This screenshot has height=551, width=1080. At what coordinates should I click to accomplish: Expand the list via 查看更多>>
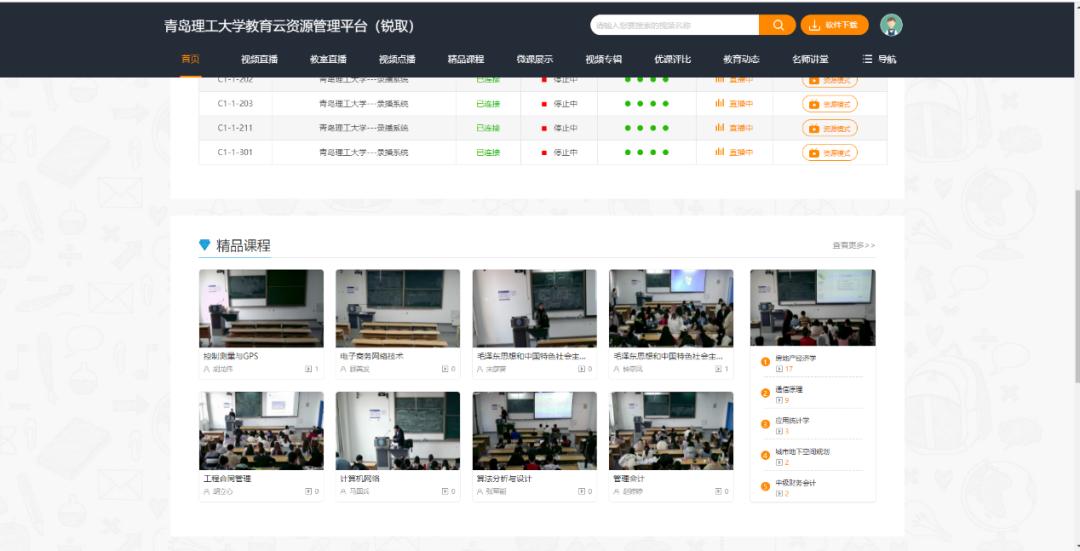[x=853, y=245]
